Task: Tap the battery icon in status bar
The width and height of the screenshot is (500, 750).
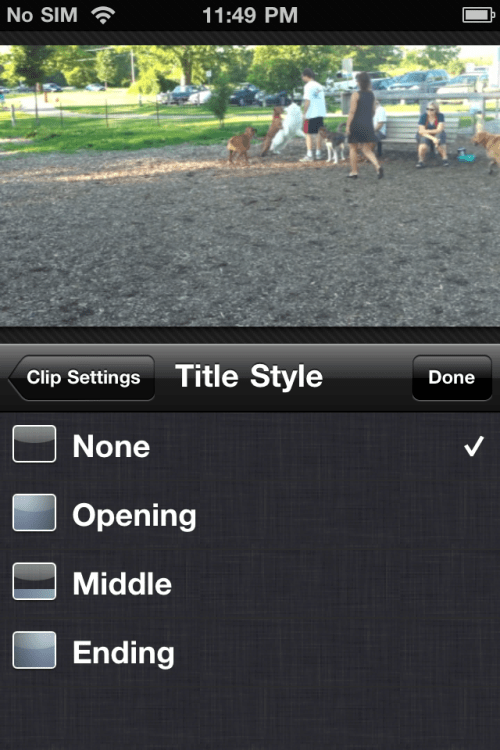Action: [478, 15]
